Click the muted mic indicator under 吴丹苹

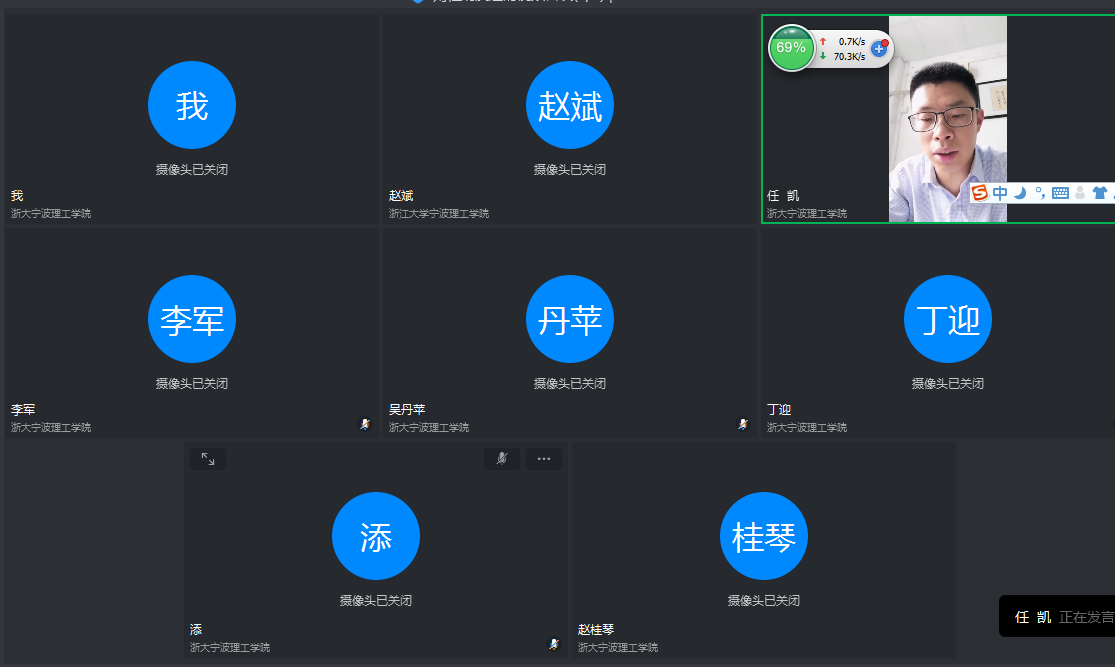(x=743, y=424)
